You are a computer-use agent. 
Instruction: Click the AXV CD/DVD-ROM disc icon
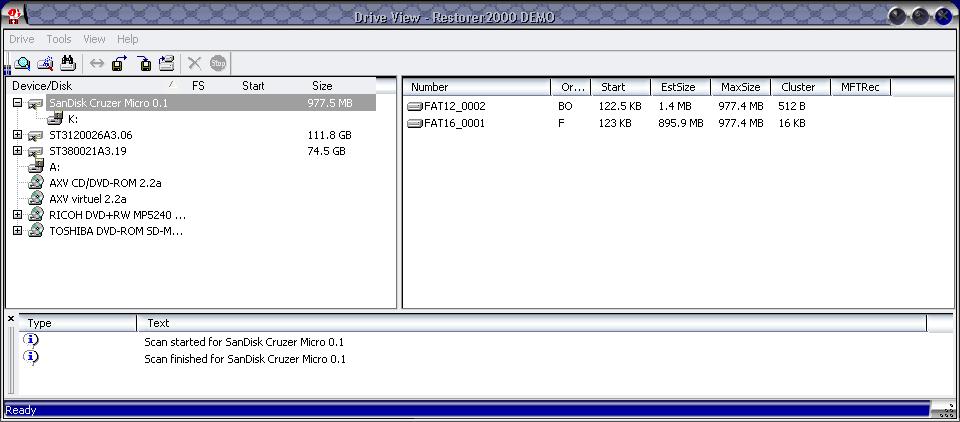pyautogui.click(x=36, y=183)
